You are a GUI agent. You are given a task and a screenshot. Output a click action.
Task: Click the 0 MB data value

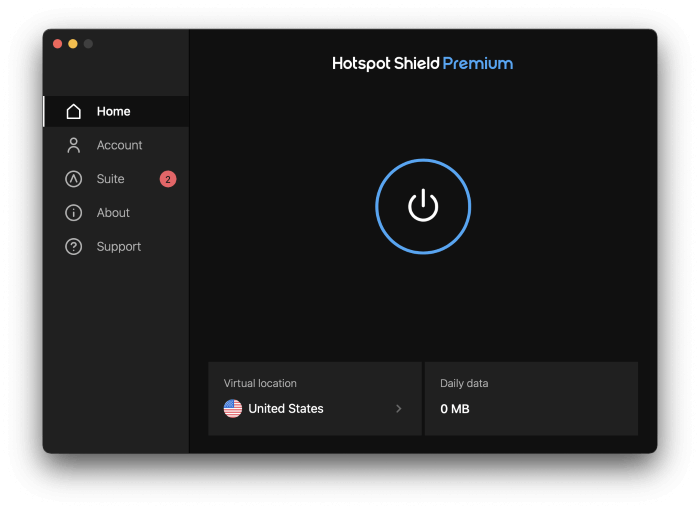click(454, 409)
